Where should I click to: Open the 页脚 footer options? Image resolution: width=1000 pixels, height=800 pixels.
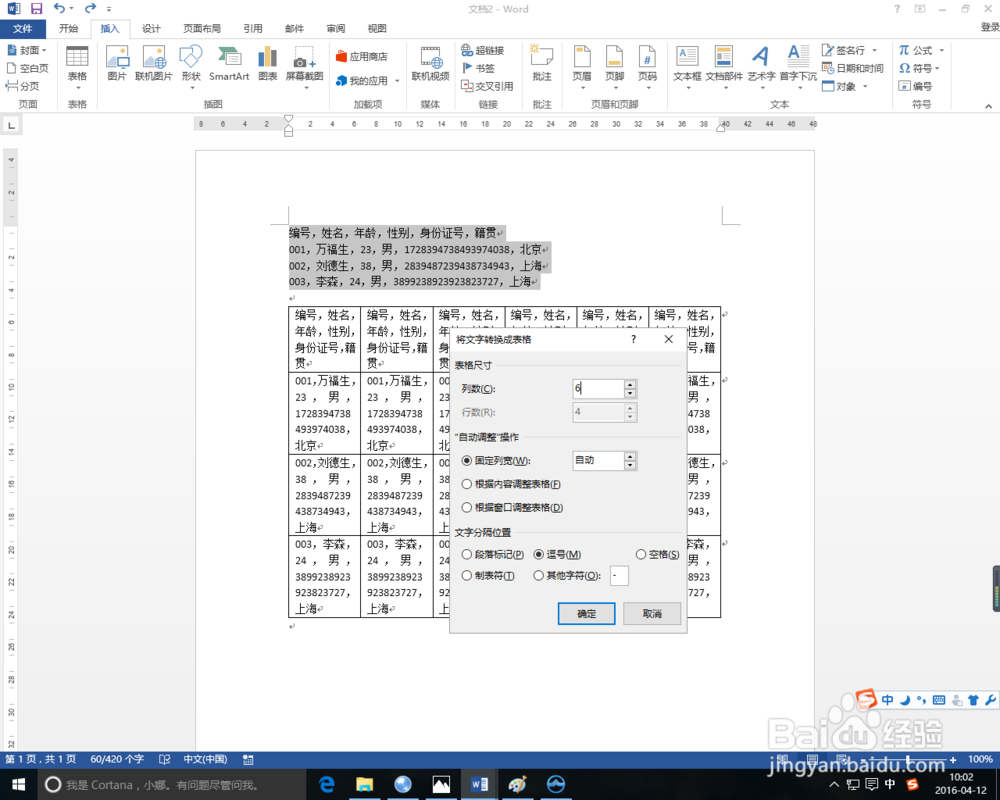coord(614,65)
